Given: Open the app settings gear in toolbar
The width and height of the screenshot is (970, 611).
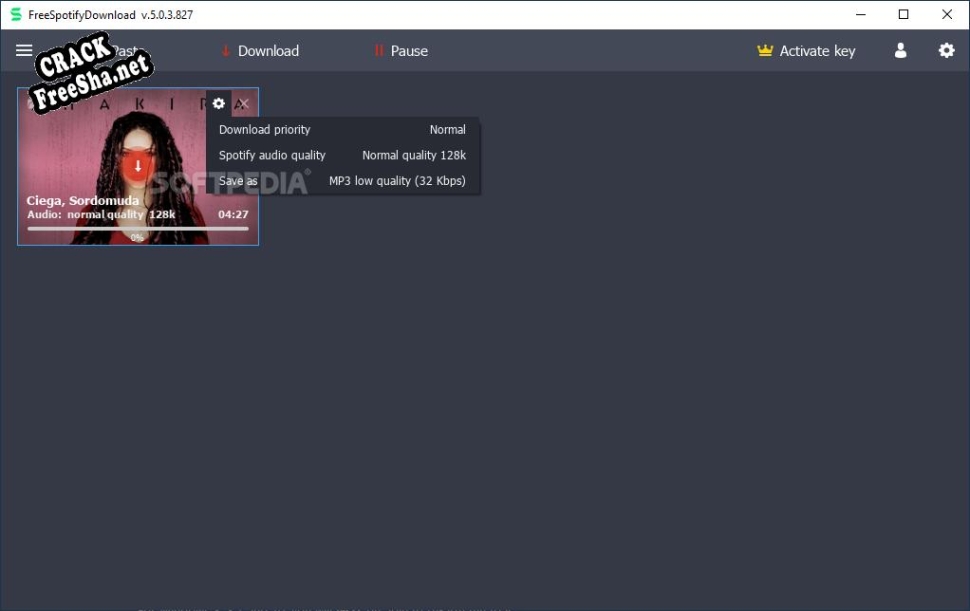Looking at the screenshot, I should point(946,51).
